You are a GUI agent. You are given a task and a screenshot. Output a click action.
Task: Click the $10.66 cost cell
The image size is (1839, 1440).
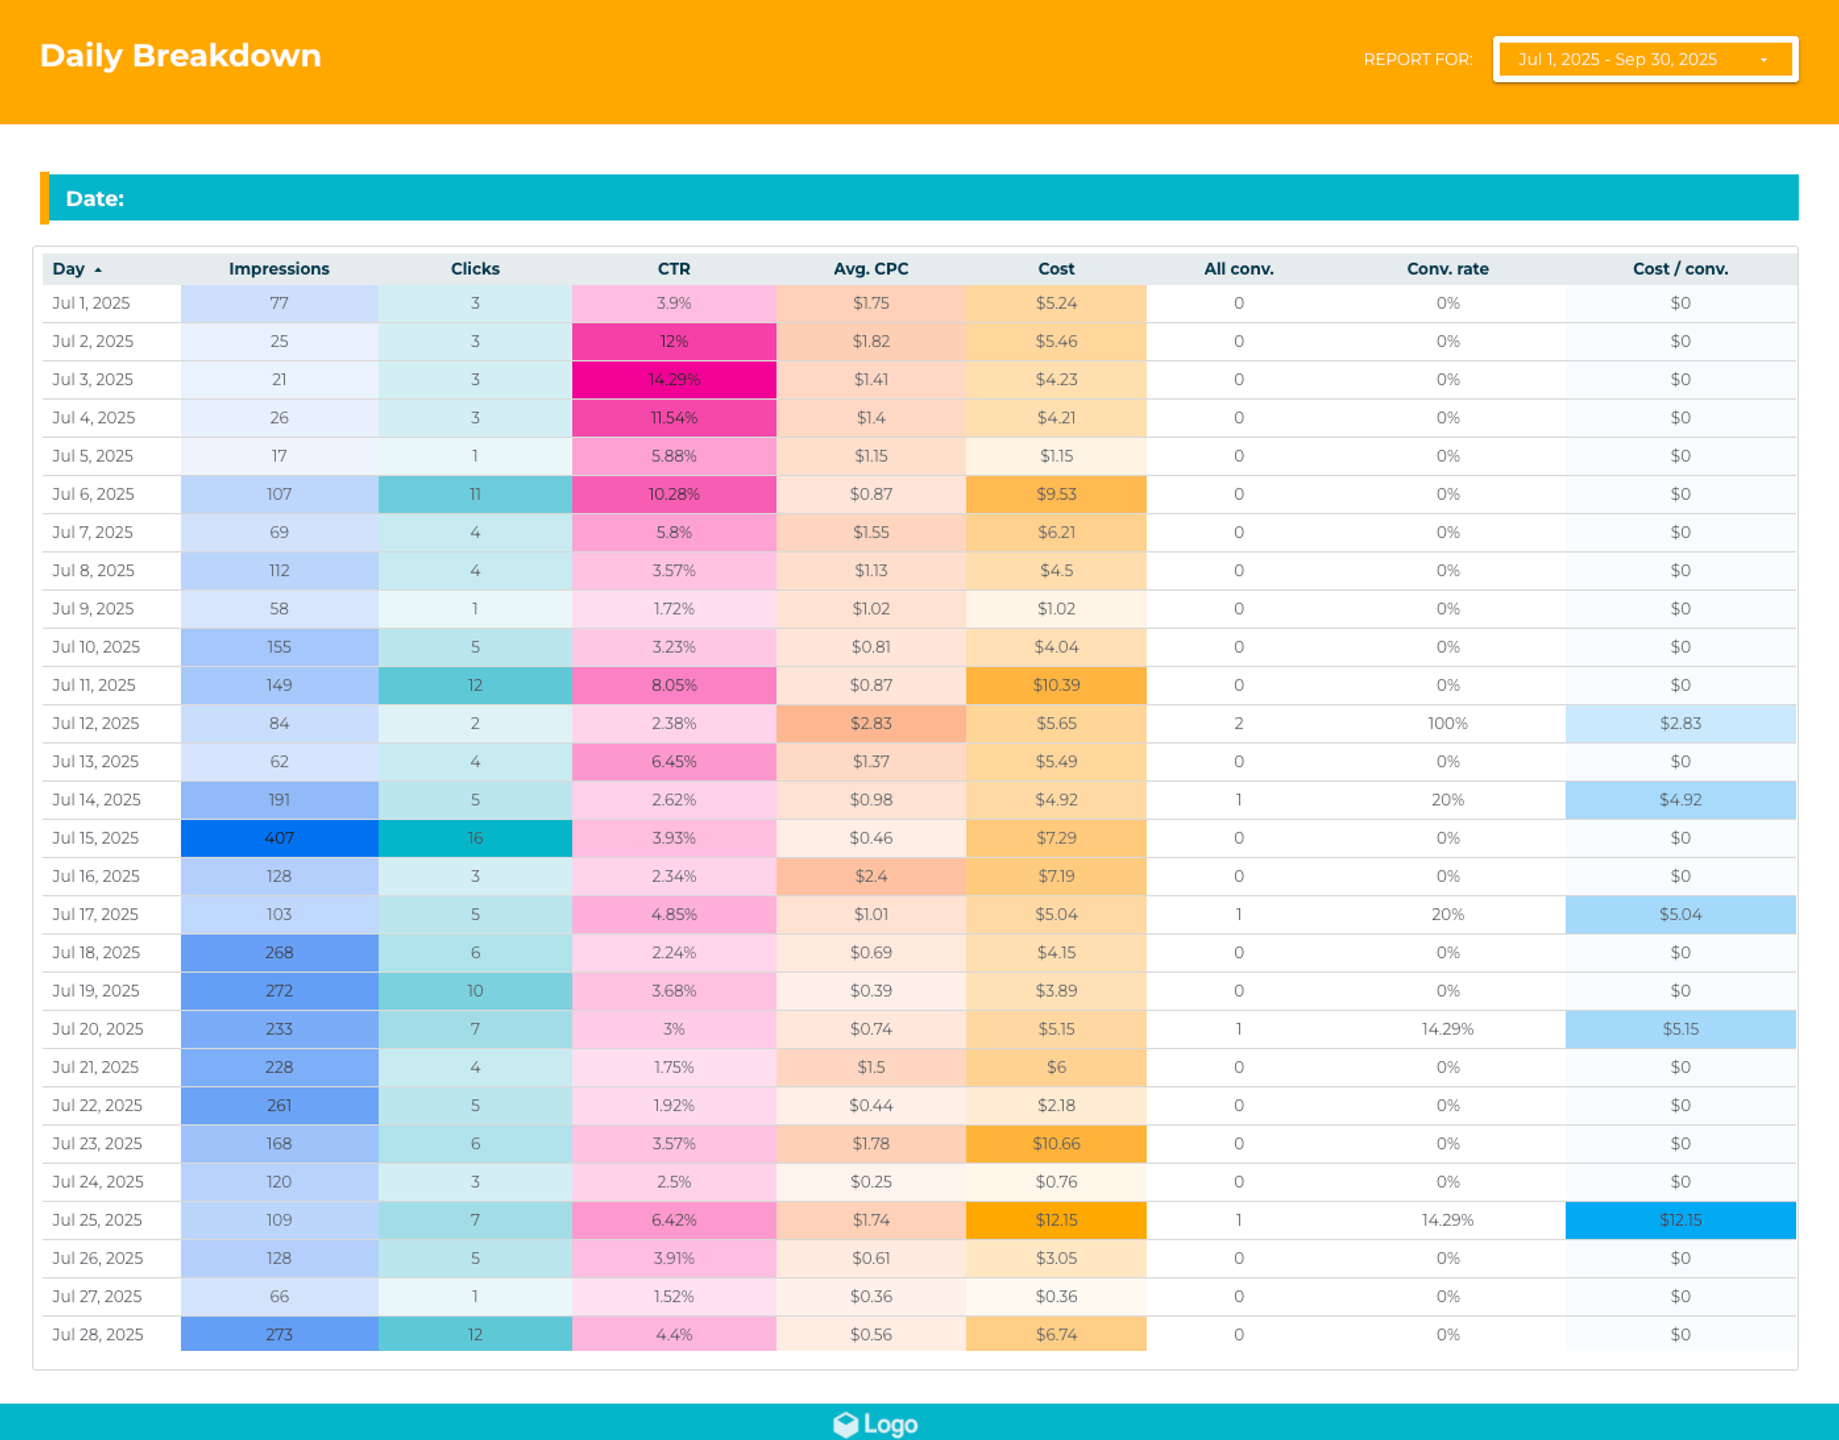tap(1056, 1143)
